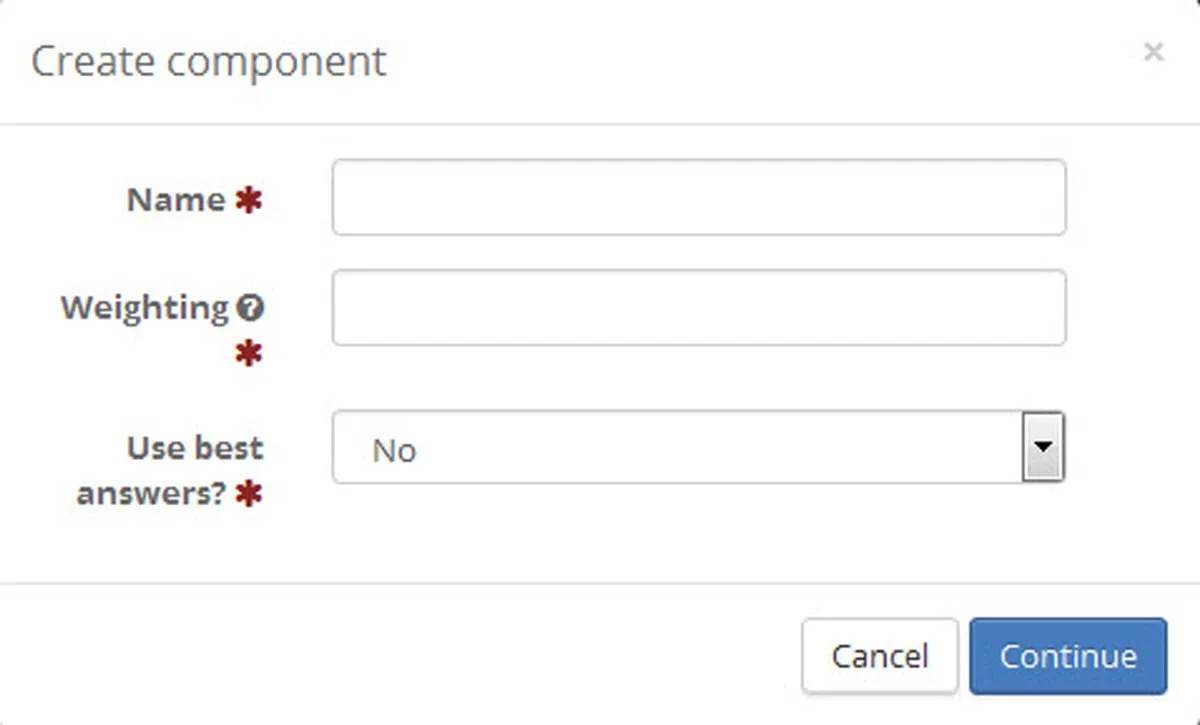The height and width of the screenshot is (725, 1200).
Task: Click inside the Weighting text field
Action: (x=698, y=308)
